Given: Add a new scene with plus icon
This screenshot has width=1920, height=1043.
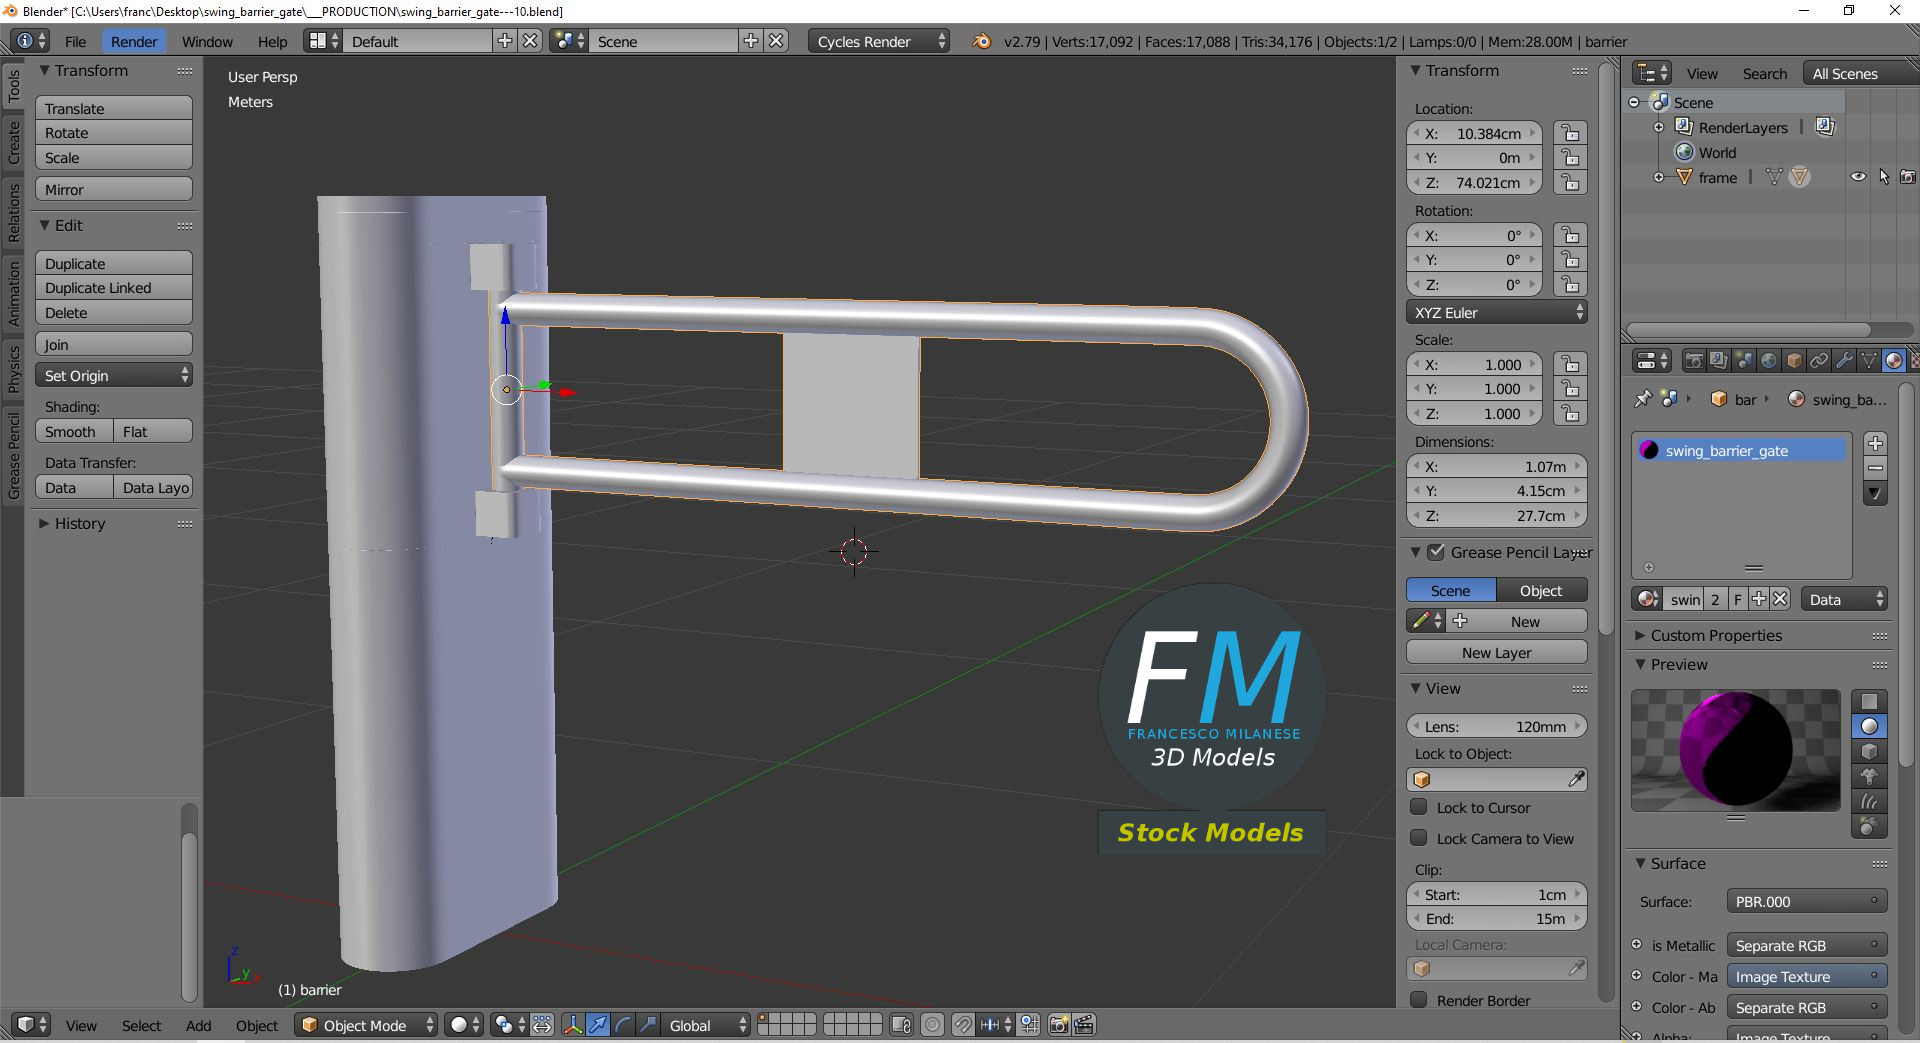Looking at the screenshot, I should tap(751, 41).
